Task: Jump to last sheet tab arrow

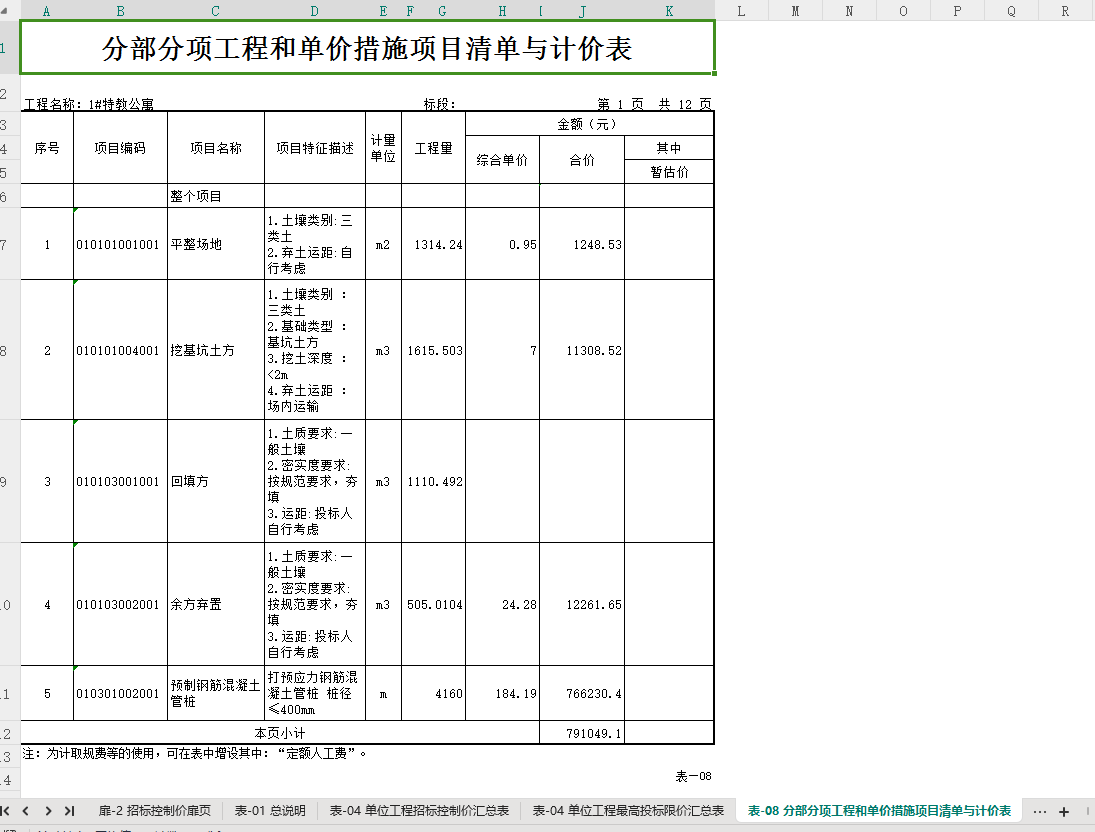Action: (x=69, y=811)
